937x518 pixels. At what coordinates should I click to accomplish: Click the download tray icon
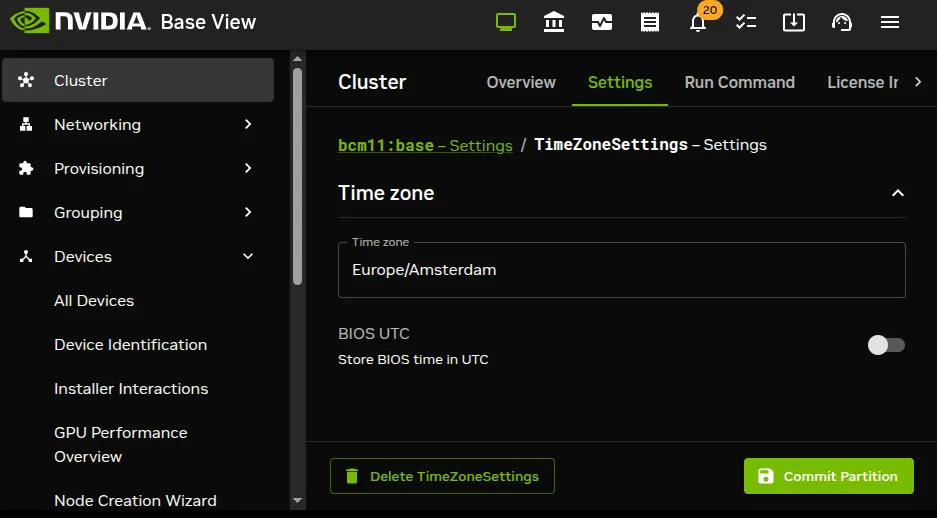point(794,23)
